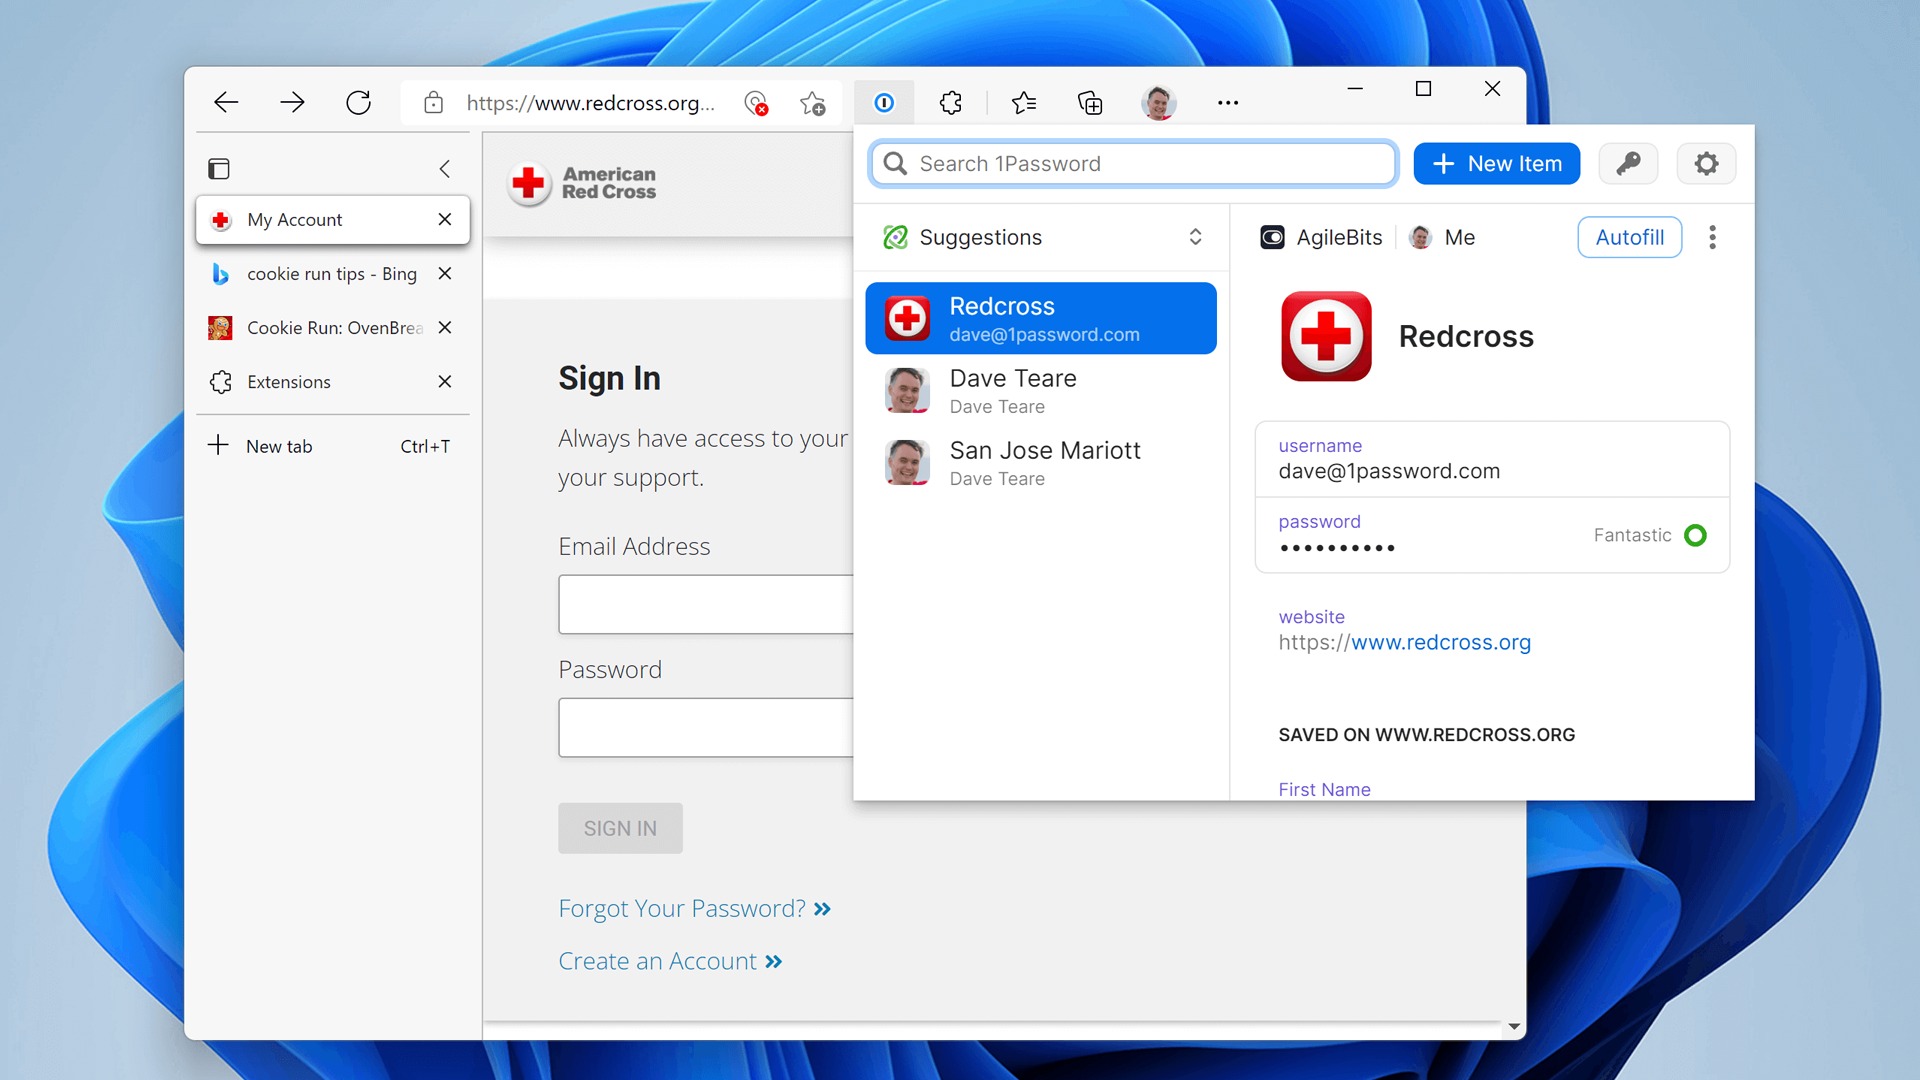Click the browser forward arrow
This screenshot has height=1080, width=1920.
pos(292,102)
